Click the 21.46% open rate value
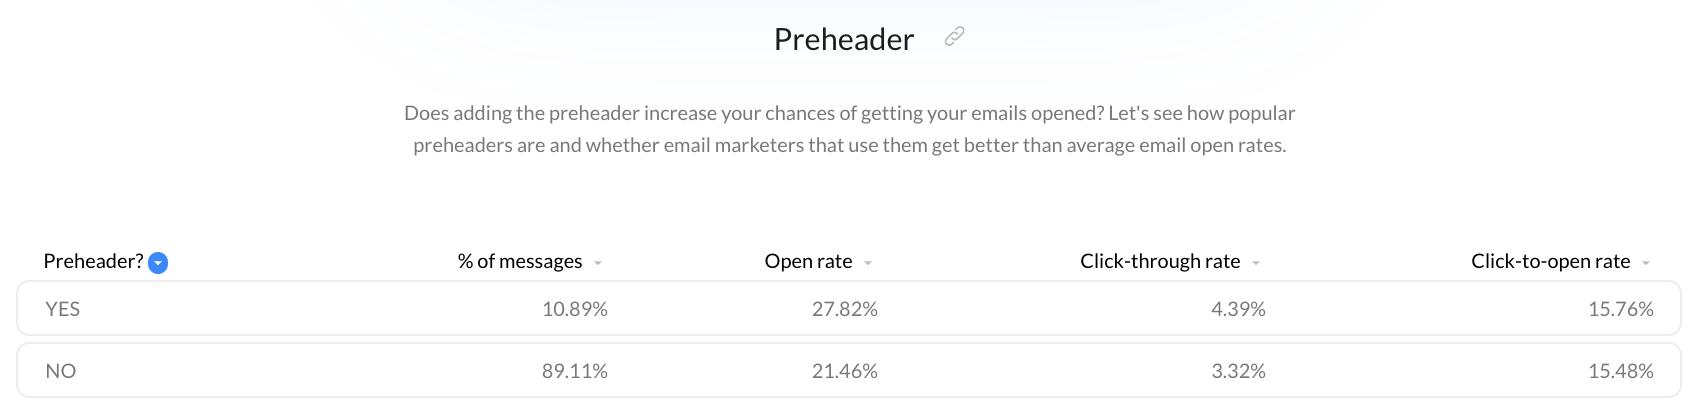This screenshot has height=416, width=1704. 845,371
